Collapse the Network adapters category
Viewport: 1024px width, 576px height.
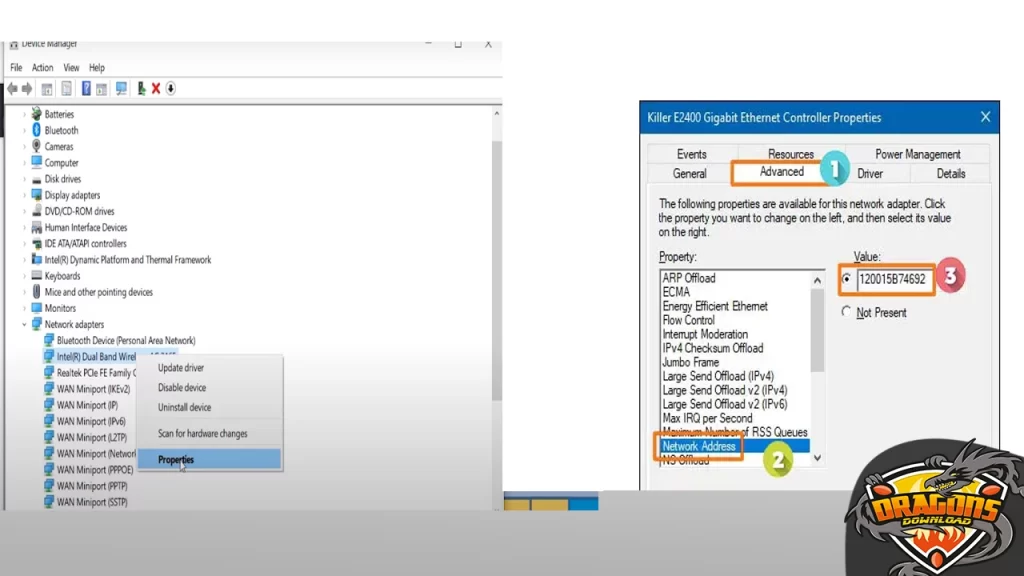25,324
